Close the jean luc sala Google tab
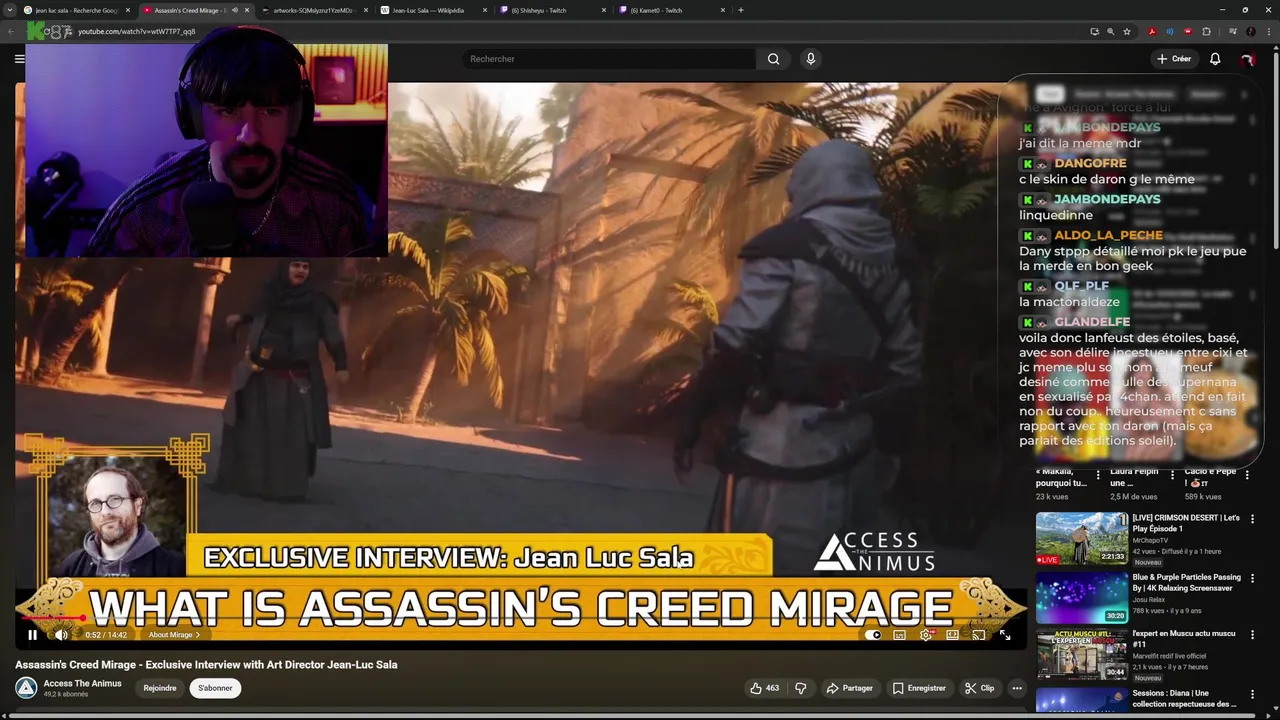This screenshot has height=720, width=1280. pos(128,10)
